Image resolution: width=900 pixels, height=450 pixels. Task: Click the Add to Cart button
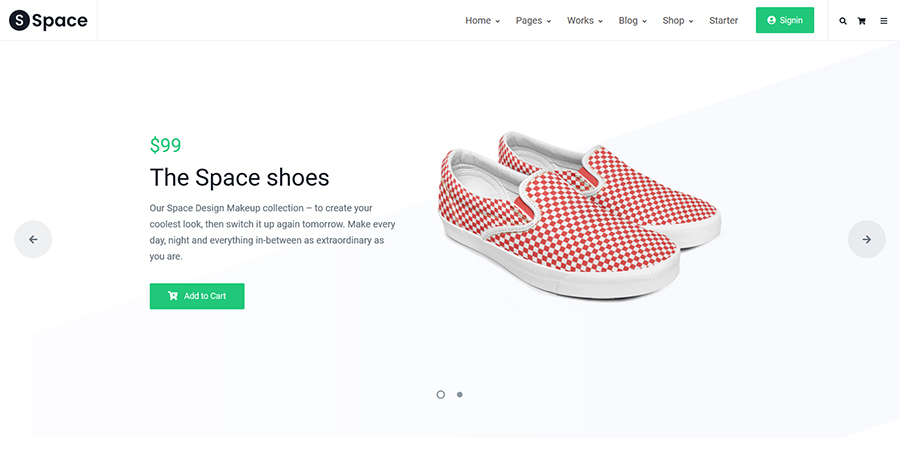coord(197,296)
